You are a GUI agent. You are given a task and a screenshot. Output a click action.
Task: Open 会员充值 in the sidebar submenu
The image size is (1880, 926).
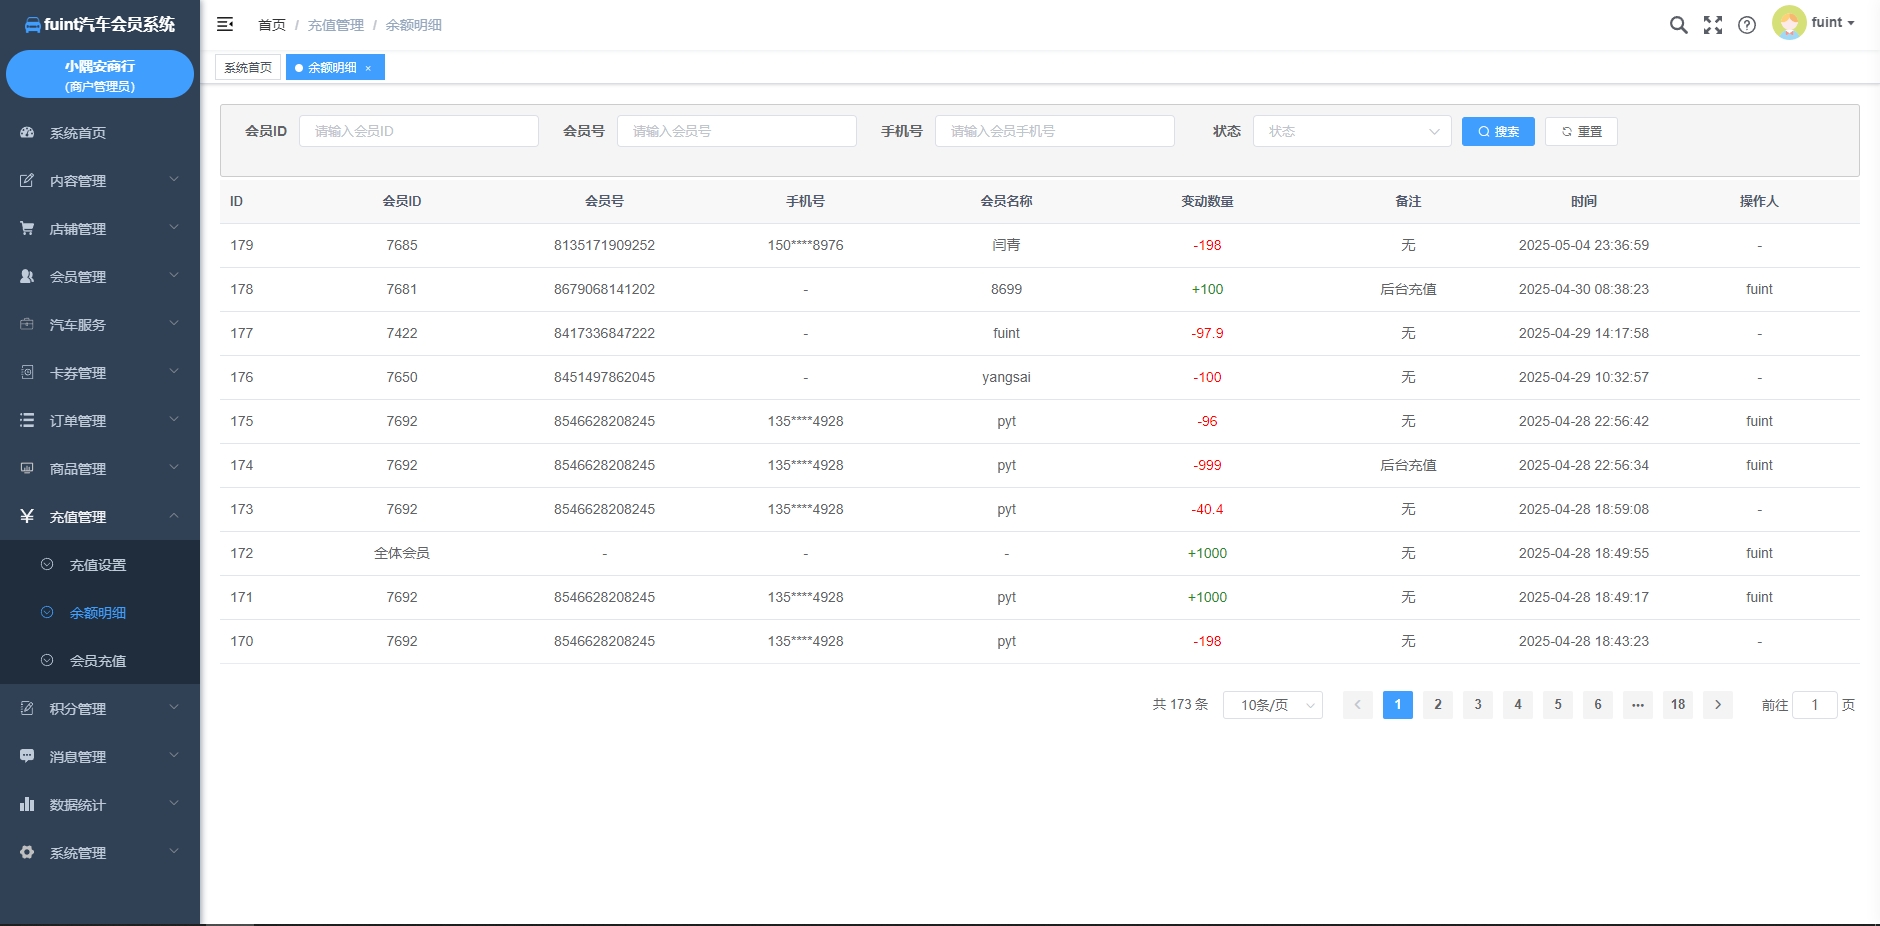pos(98,661)
